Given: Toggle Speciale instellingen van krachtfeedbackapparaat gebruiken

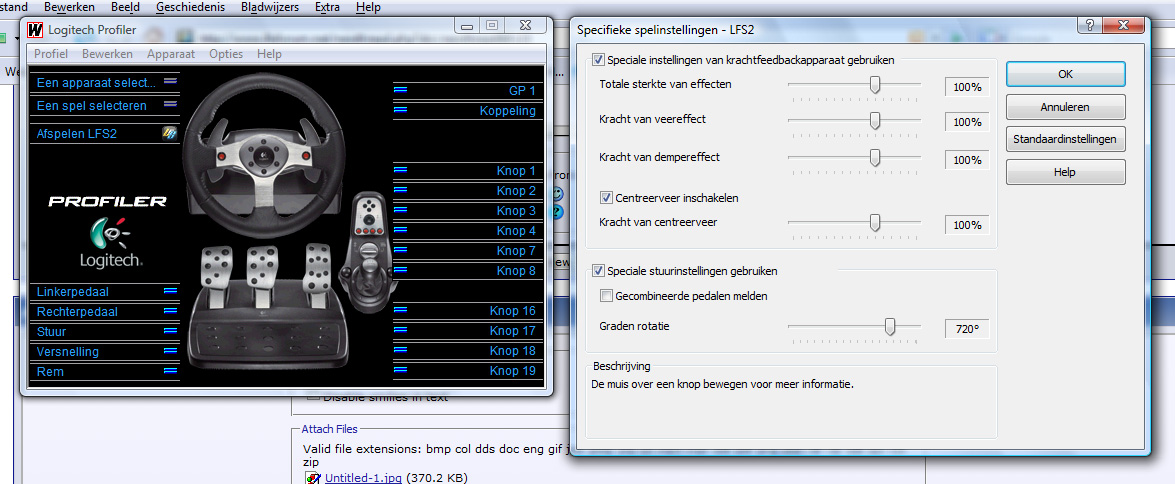Looking at the screenshot, I should pyautogui.click(x=598, y=59).
